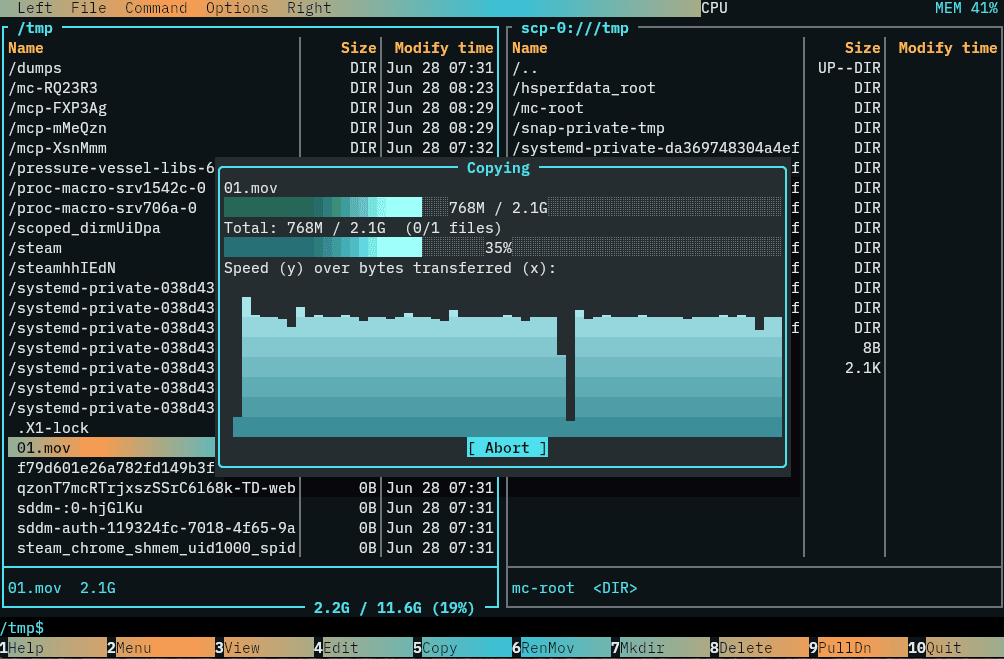Sort right panel by Size column
Screen dimensions: 1004x659
(862, 48)
